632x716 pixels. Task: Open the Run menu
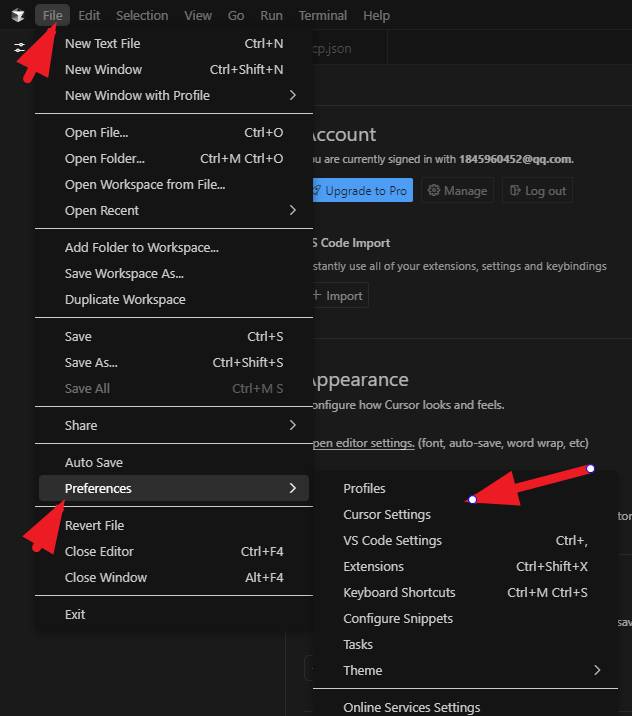point(271,16)
